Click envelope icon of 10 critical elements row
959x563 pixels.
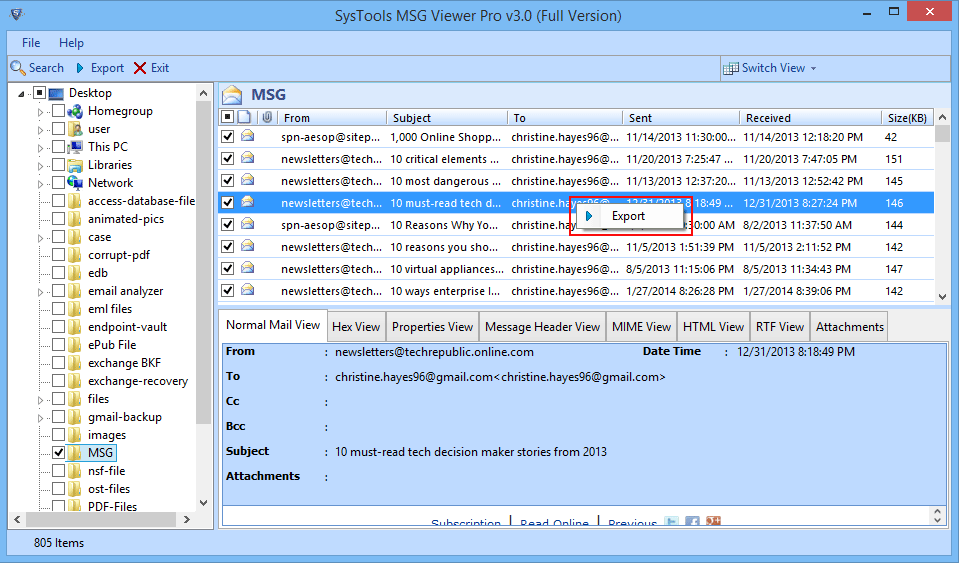coord(248,158)
